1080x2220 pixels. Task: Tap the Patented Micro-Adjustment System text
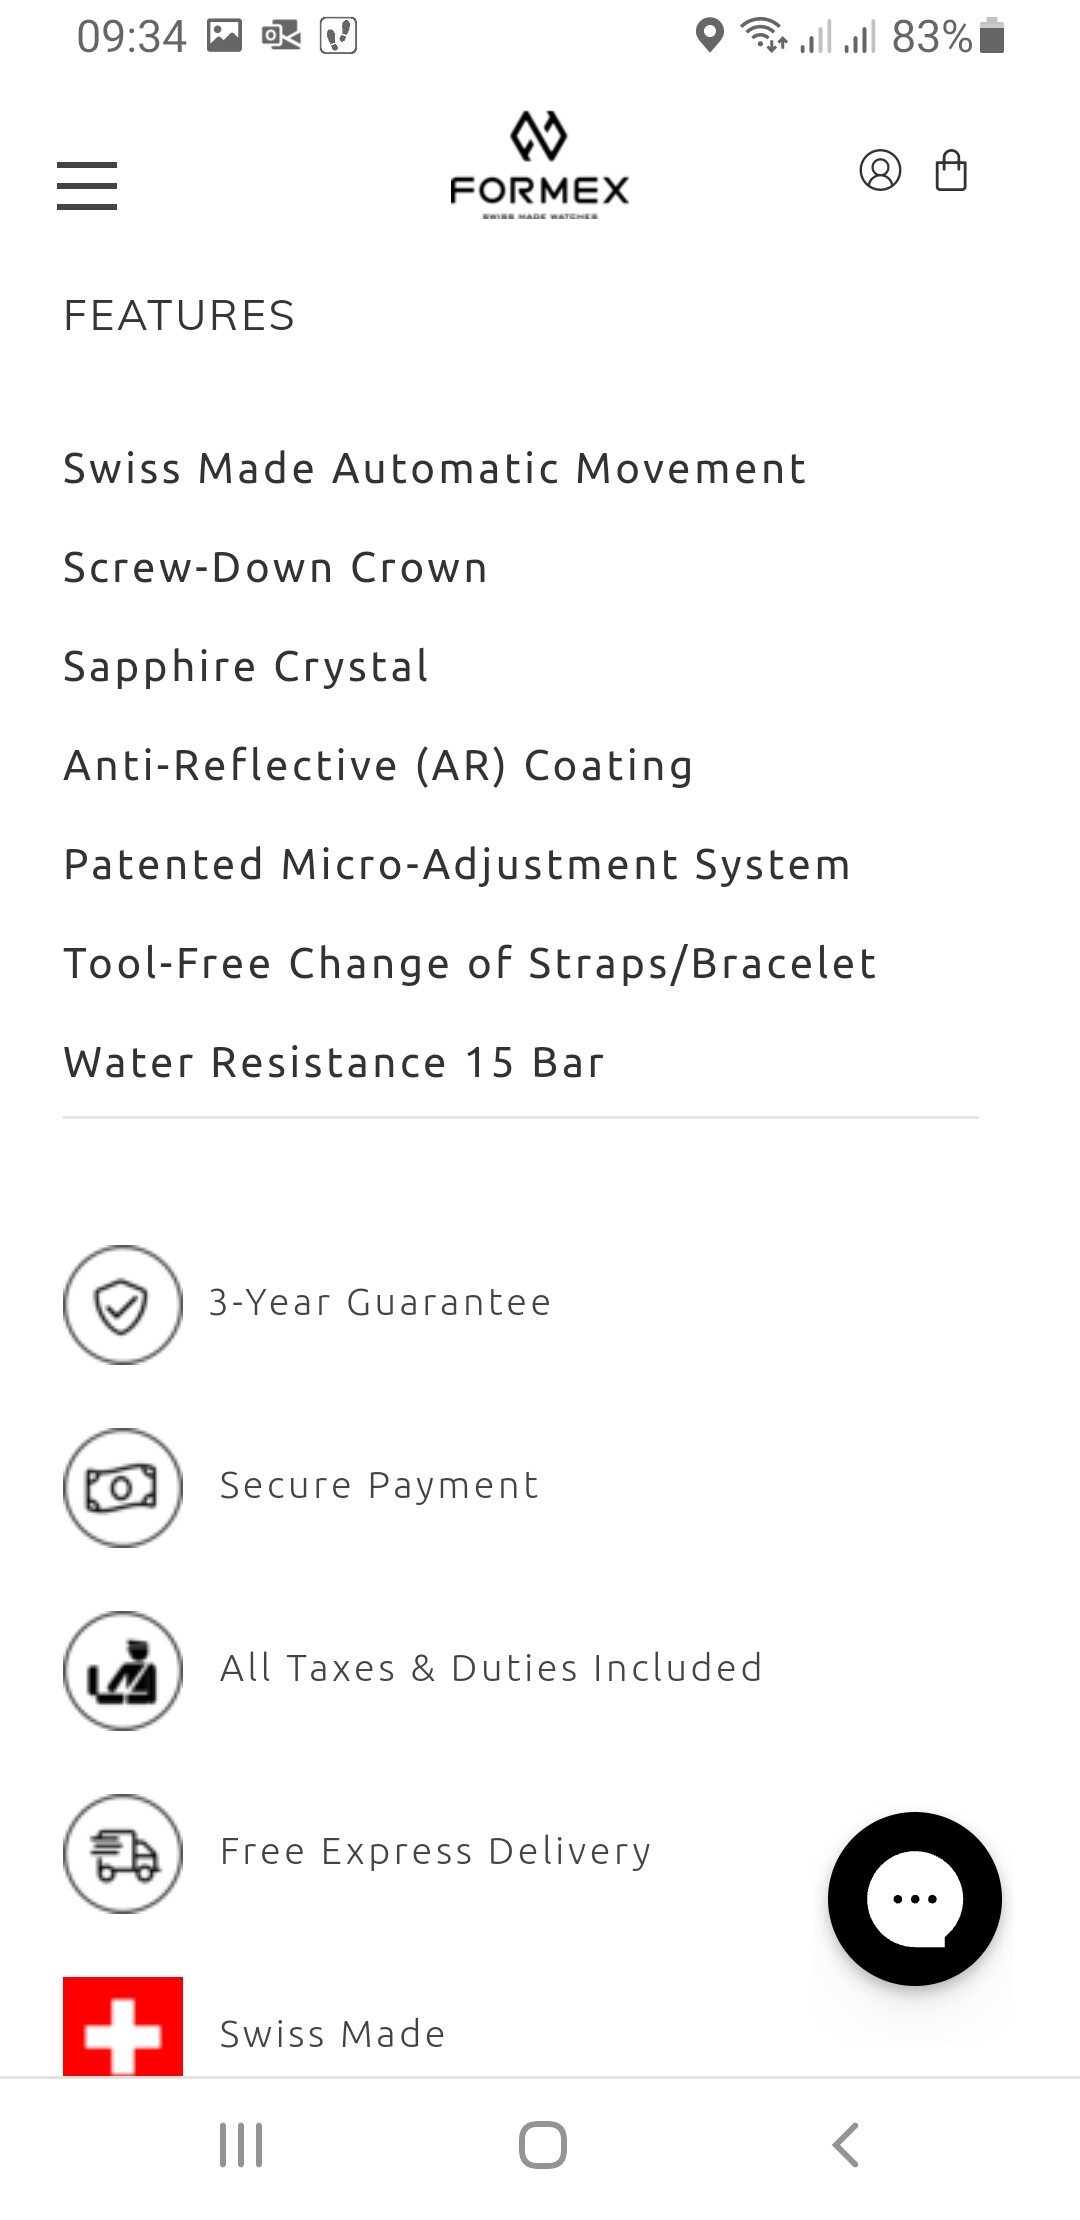coord(457,865)
